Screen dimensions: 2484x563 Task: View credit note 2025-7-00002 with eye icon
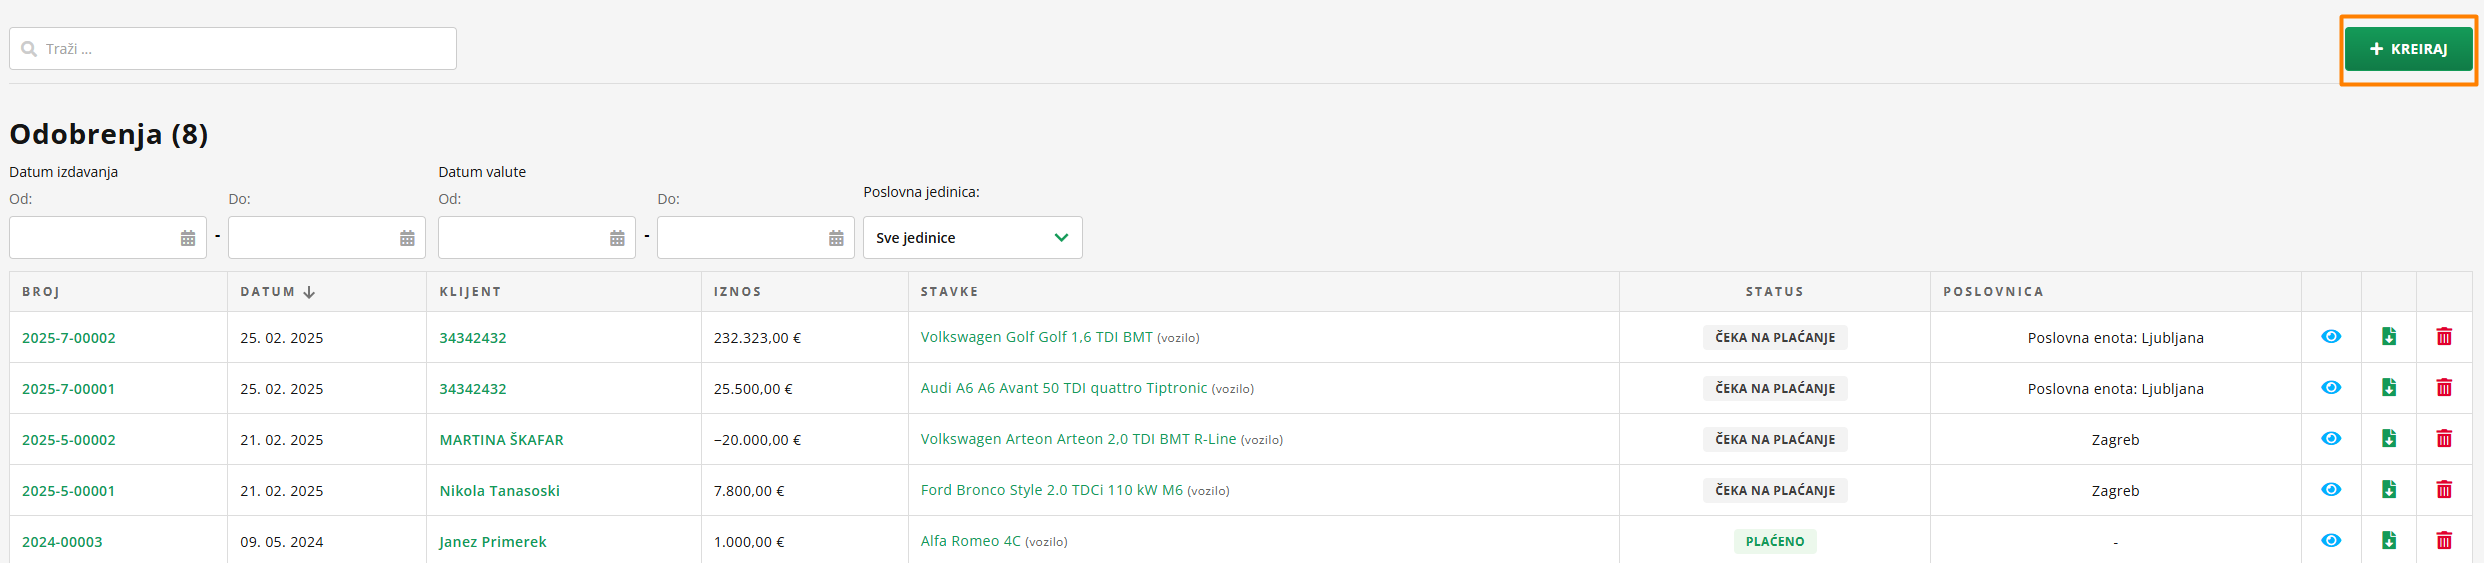coord(2331,337)
